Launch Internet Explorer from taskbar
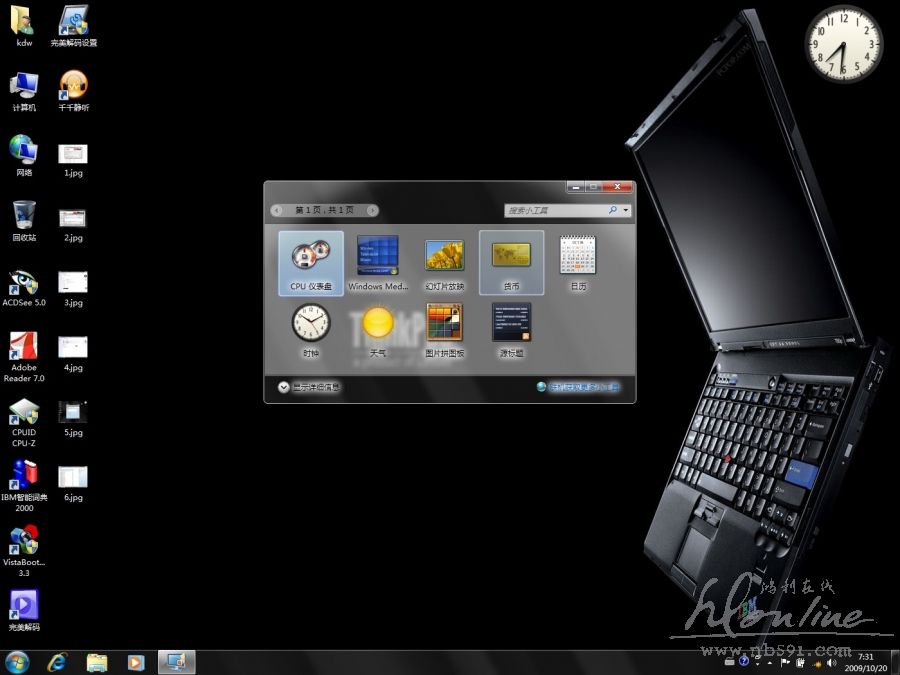The height and width of the screenshot is (675, 900). pos(57,662)
